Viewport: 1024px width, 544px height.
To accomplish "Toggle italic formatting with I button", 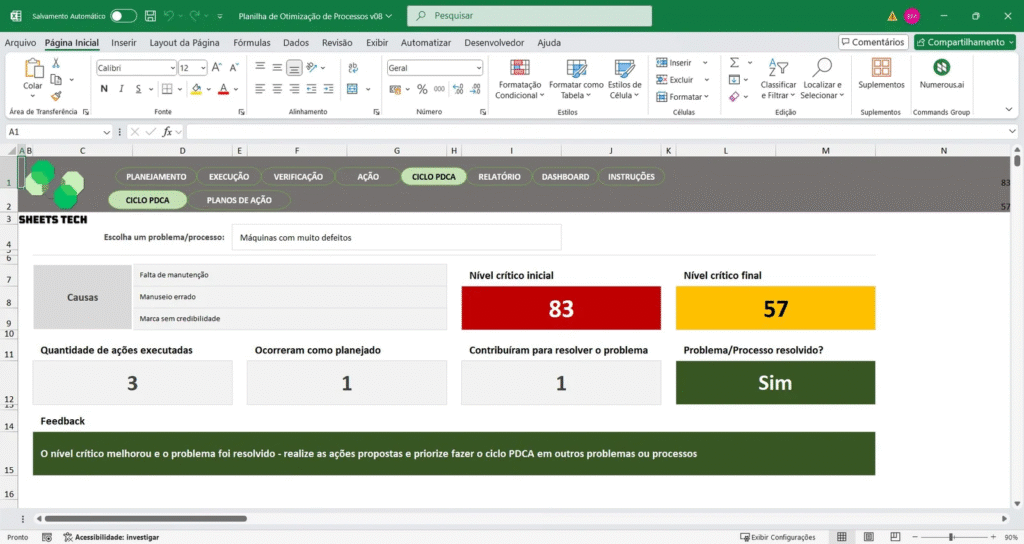I will pyautogui.click(x=121, y=89).
